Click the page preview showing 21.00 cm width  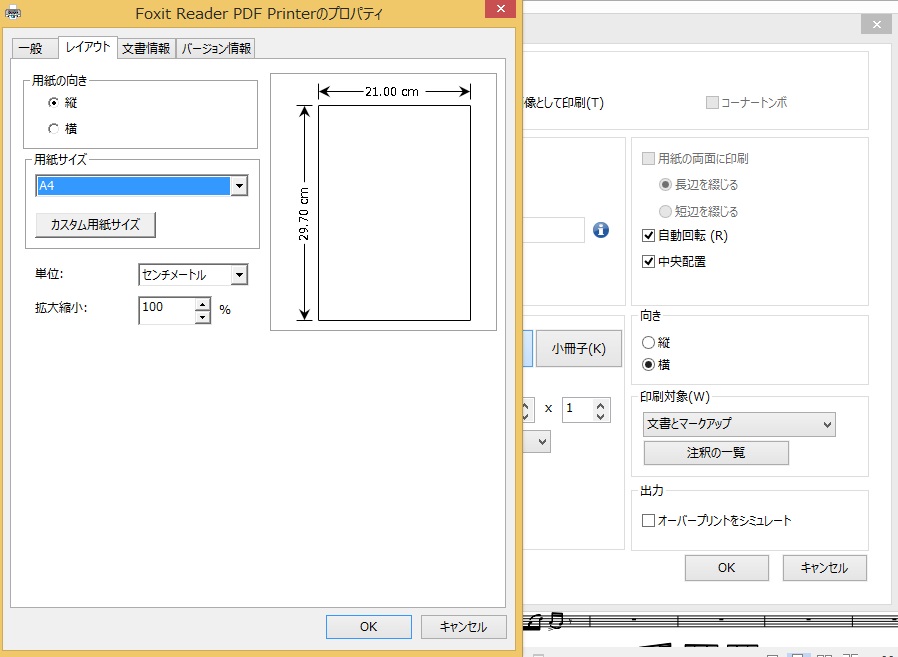click(394, 213)
